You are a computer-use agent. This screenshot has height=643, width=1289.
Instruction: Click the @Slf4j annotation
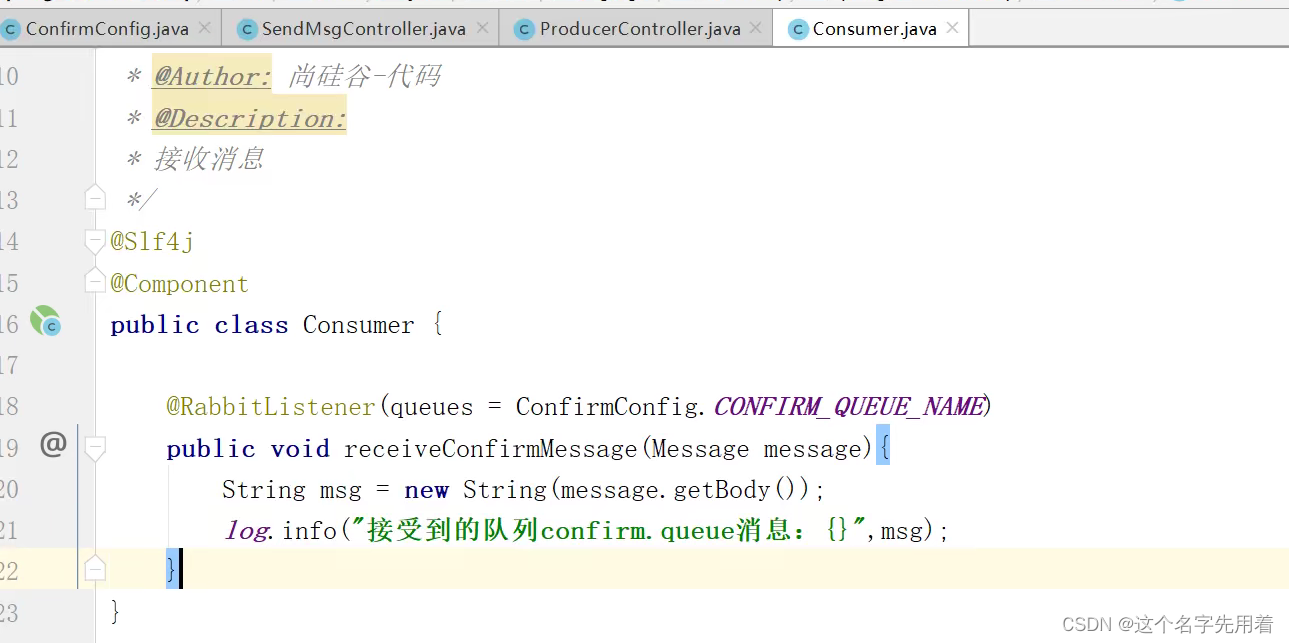point(152,242)
